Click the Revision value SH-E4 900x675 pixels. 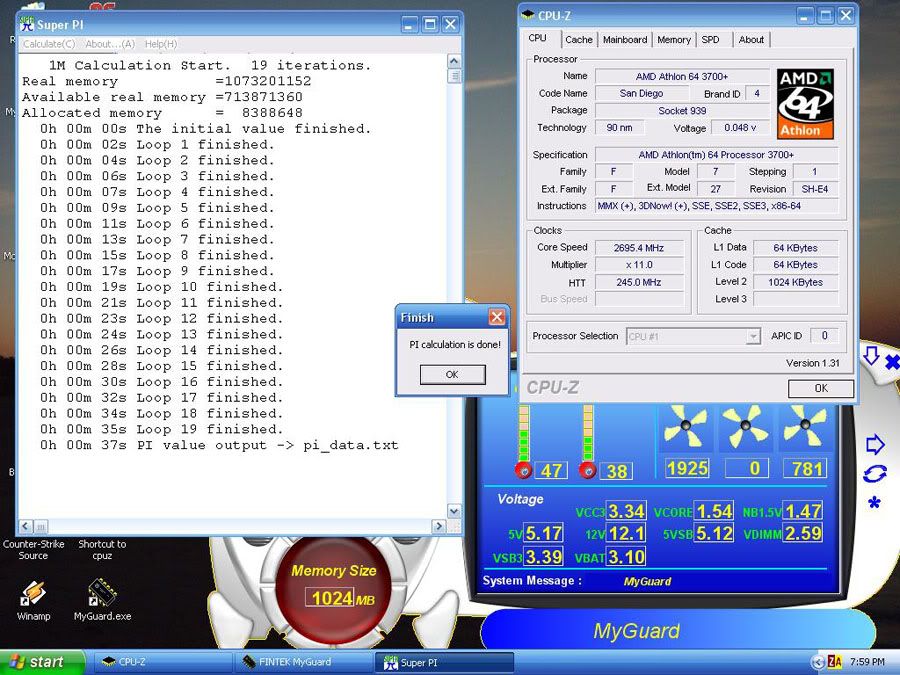(815, 189)
